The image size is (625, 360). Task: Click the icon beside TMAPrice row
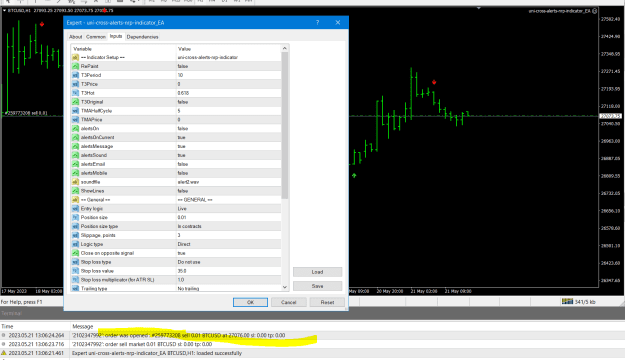point(75,120)
